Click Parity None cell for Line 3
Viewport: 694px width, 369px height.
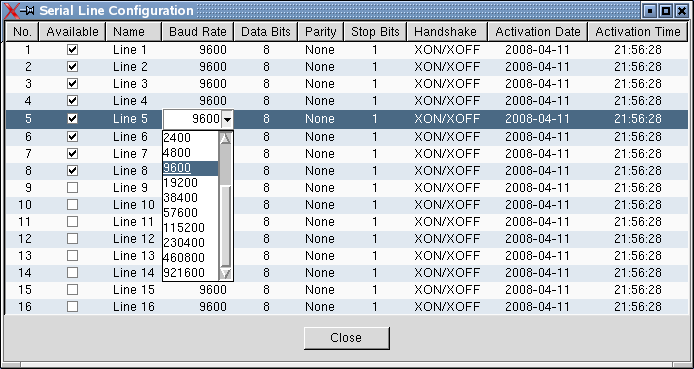pos(321,84)
